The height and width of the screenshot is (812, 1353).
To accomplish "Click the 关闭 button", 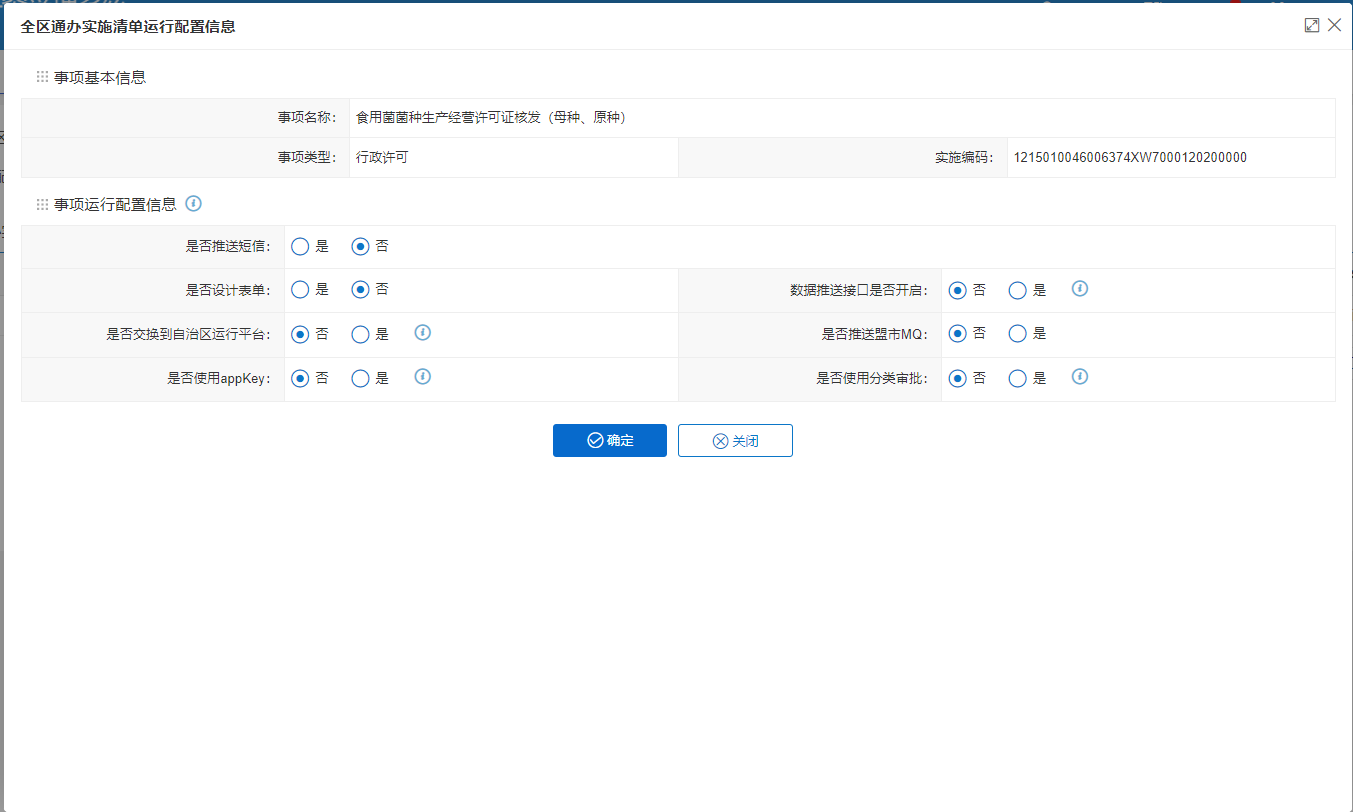I will pos(735,441).
